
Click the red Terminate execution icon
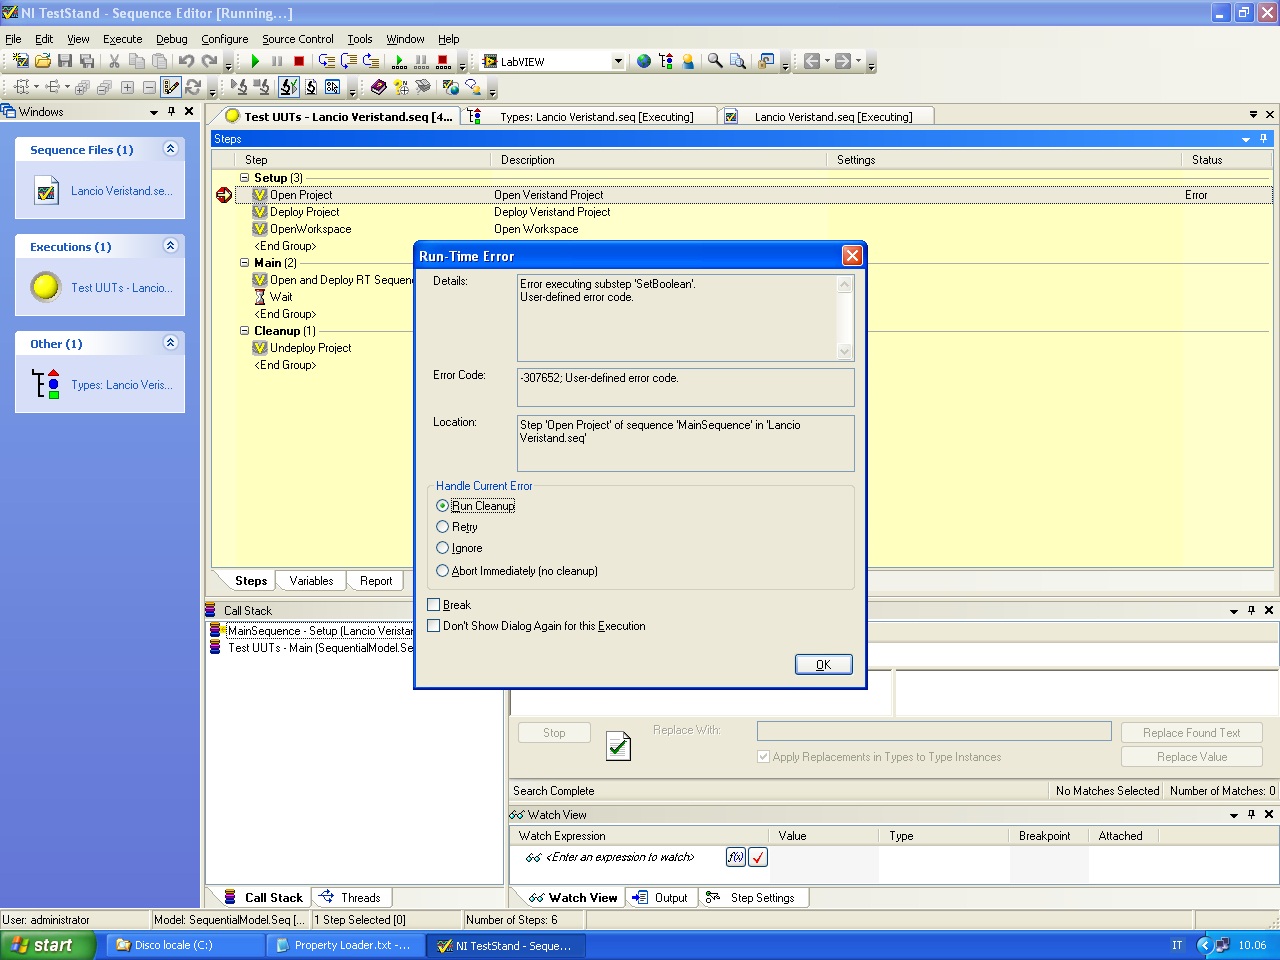tap(299, 61)
